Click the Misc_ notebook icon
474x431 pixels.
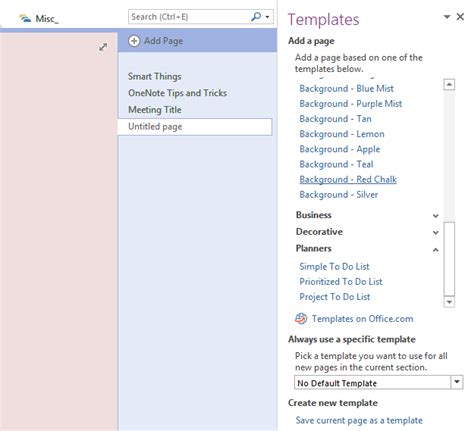tap(25, 18)
